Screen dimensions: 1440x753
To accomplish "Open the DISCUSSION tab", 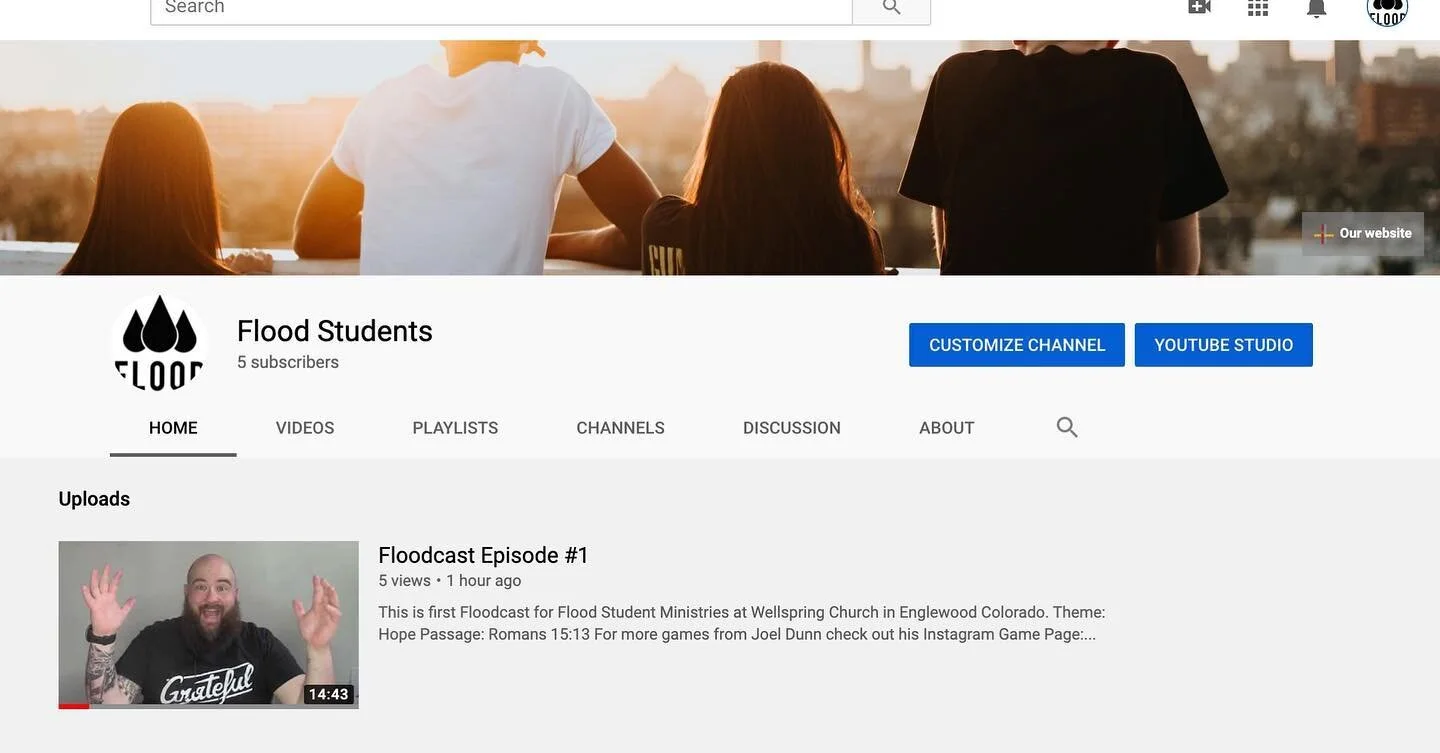I will pyautogui.click(x=792, y=428).
